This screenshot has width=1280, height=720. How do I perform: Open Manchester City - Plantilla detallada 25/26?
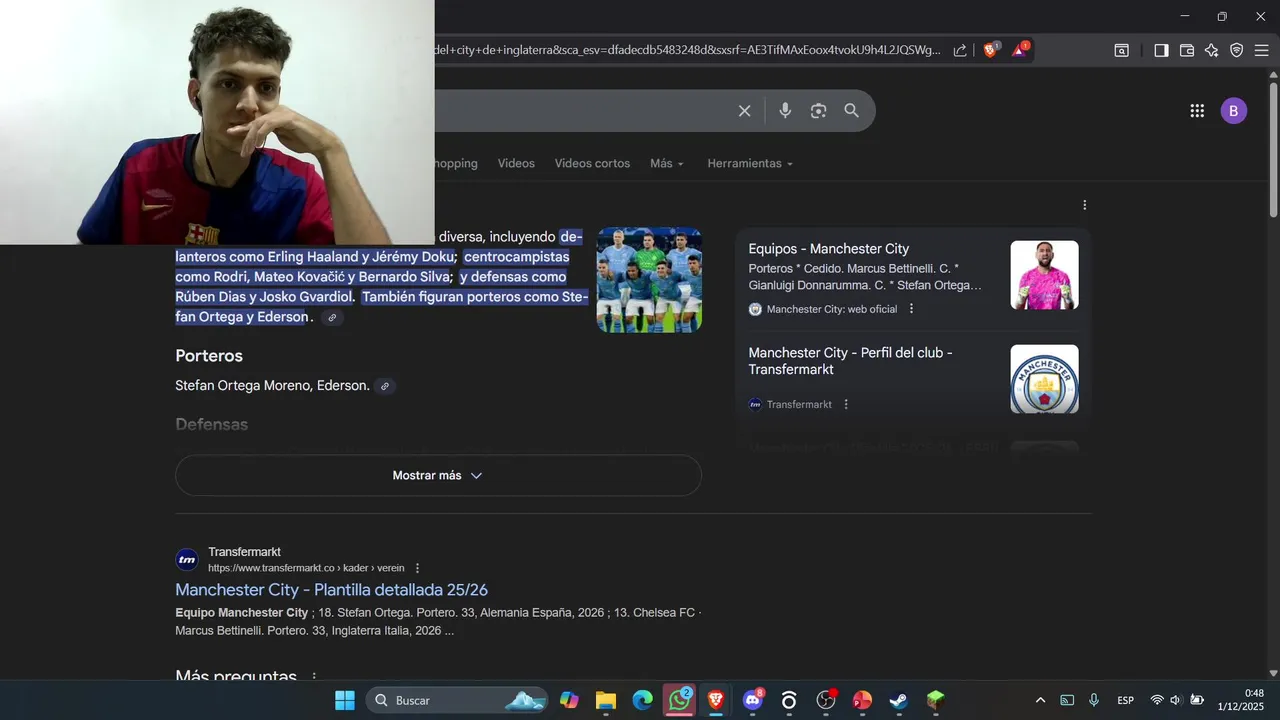click(x=331, y=590)
